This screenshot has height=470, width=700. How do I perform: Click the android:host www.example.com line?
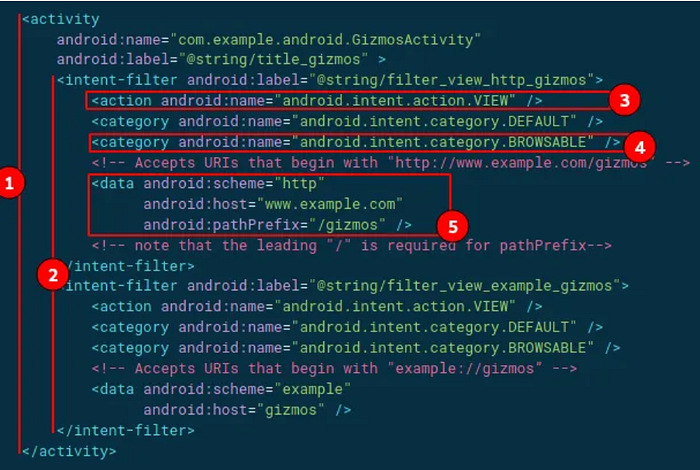point(273,204)
